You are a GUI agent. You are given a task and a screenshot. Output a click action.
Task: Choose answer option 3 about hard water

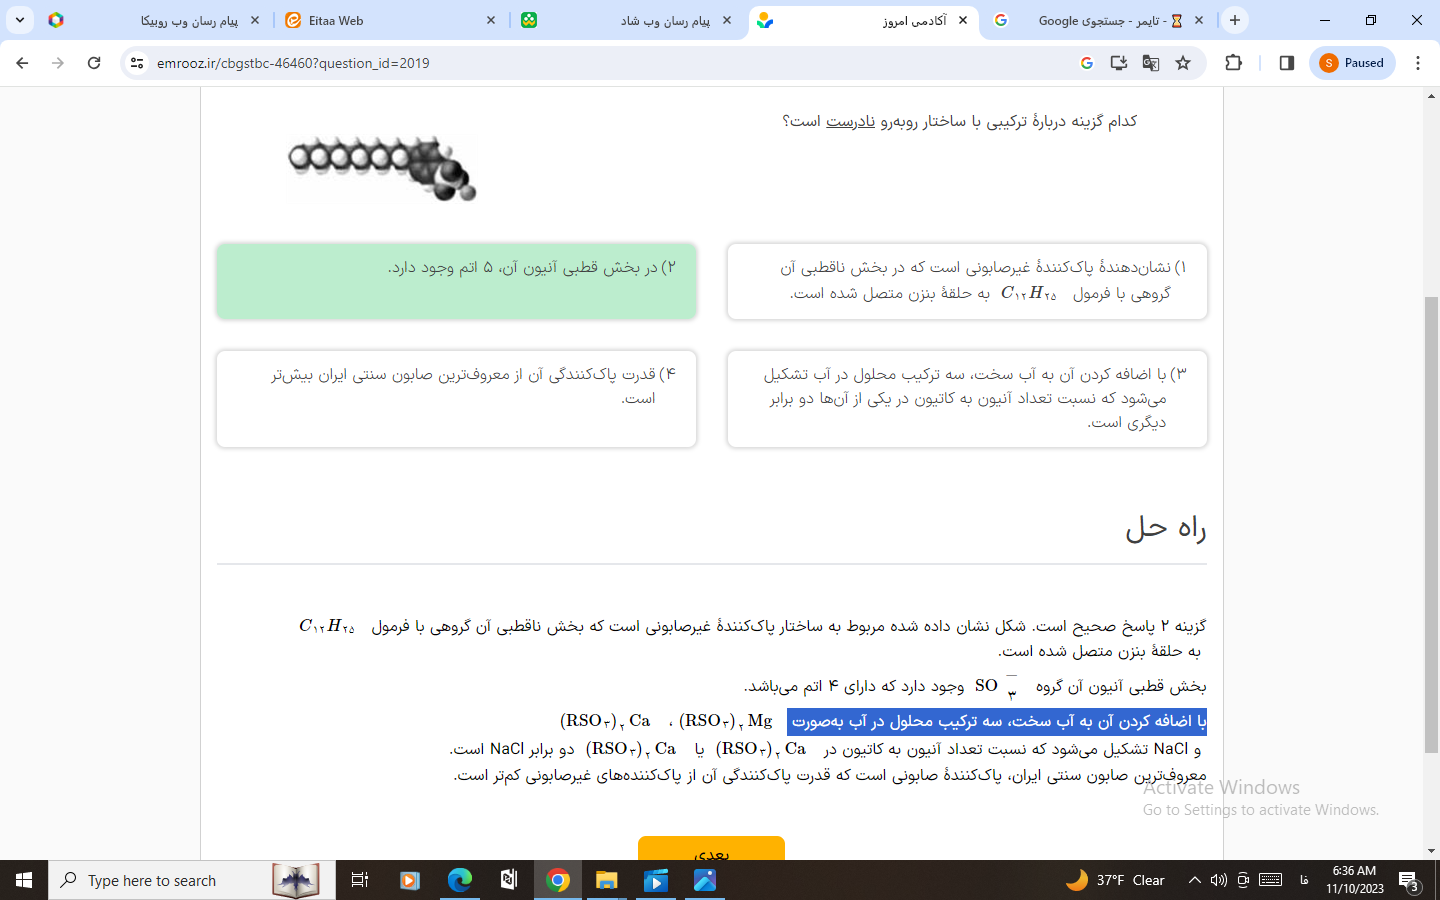coord(966,398)
